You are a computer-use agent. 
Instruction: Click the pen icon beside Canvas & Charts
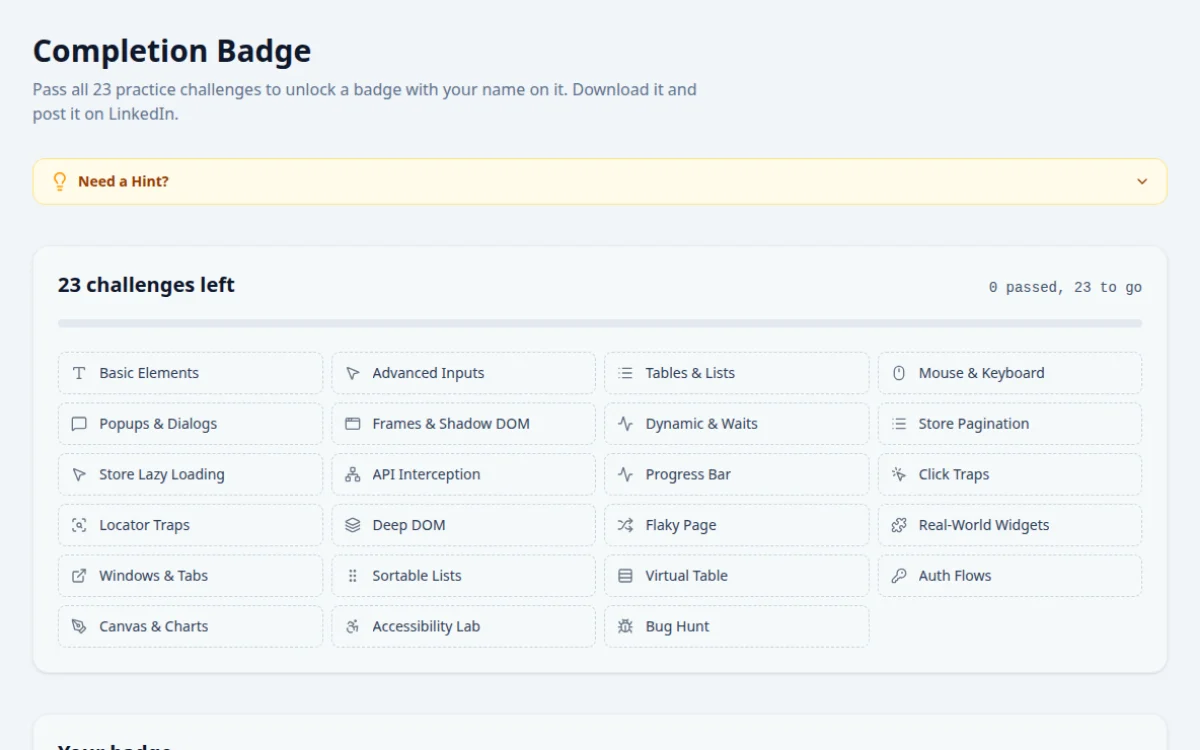(x=79, y=626)
